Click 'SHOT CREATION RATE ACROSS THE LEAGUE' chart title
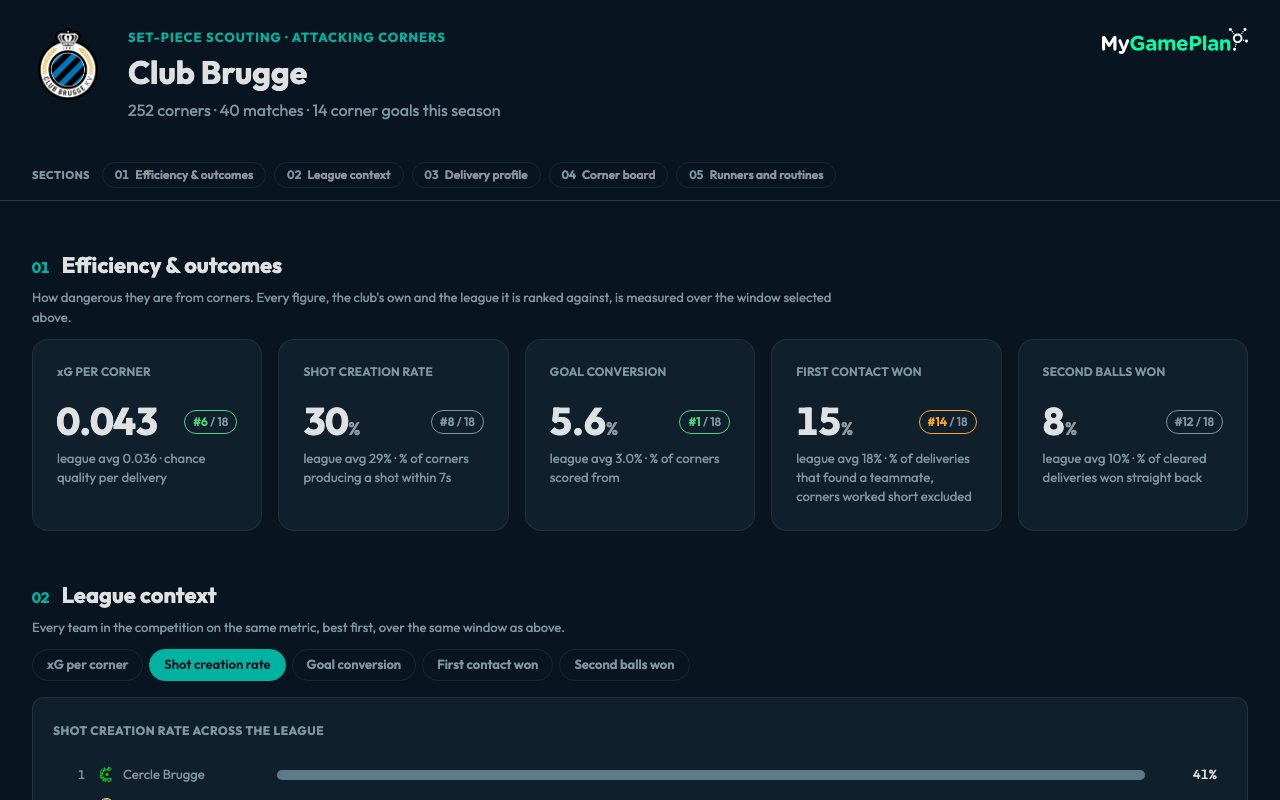Image resolution: width=1280 pixels, height=800 pixels. [x=188, y=731]
